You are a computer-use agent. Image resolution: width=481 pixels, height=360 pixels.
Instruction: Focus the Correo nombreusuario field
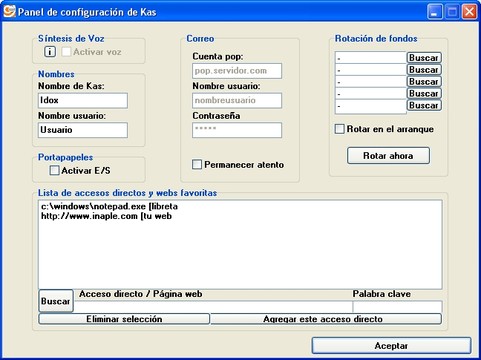point(237,100)
